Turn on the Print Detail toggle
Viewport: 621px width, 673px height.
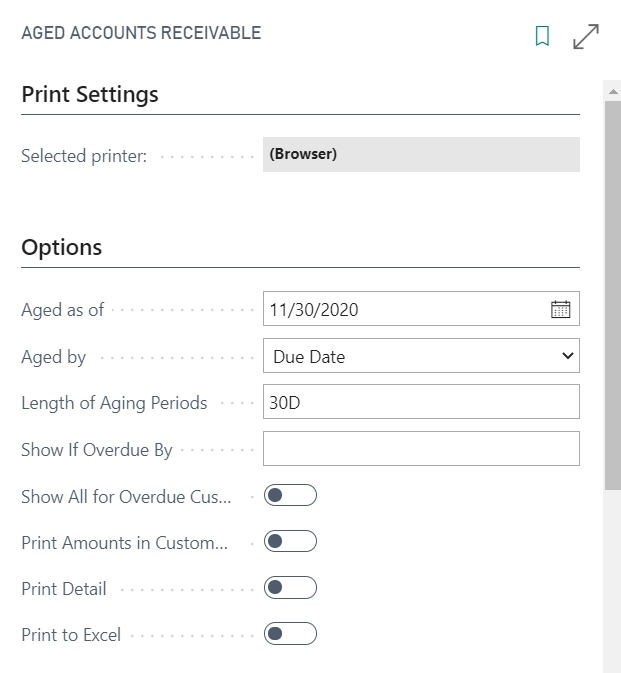click(290, 587)
